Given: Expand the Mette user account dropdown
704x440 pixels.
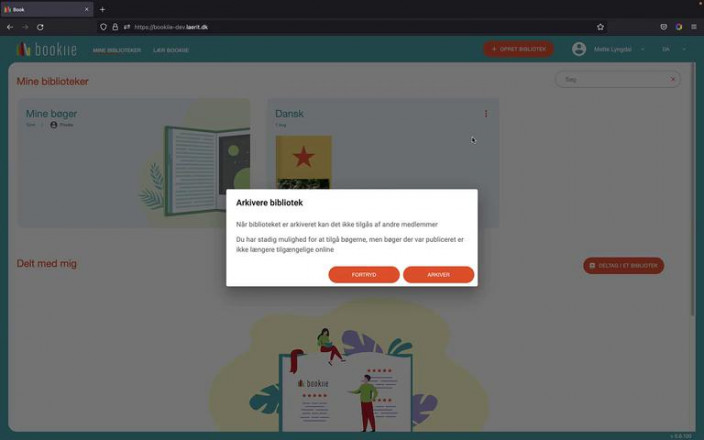Looking at the screenshot, I should [641, 49].
